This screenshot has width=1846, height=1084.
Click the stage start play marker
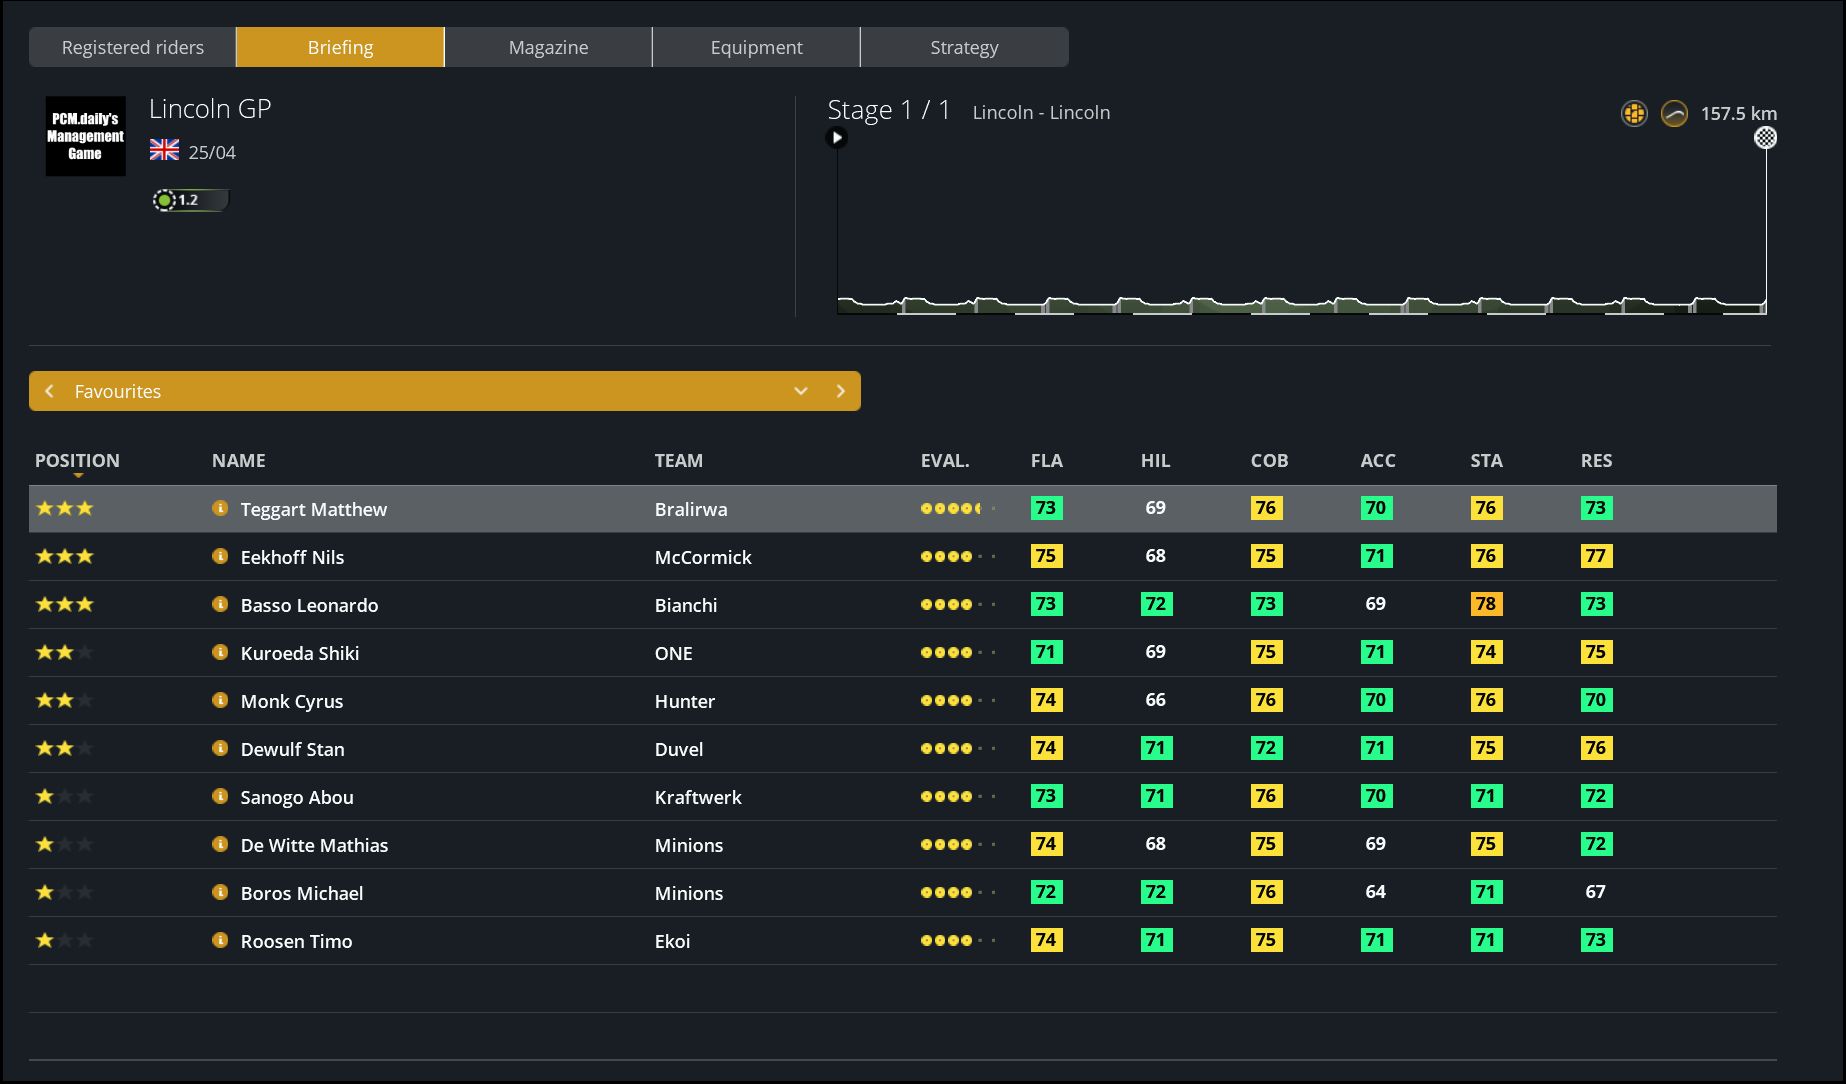(837, 138)
